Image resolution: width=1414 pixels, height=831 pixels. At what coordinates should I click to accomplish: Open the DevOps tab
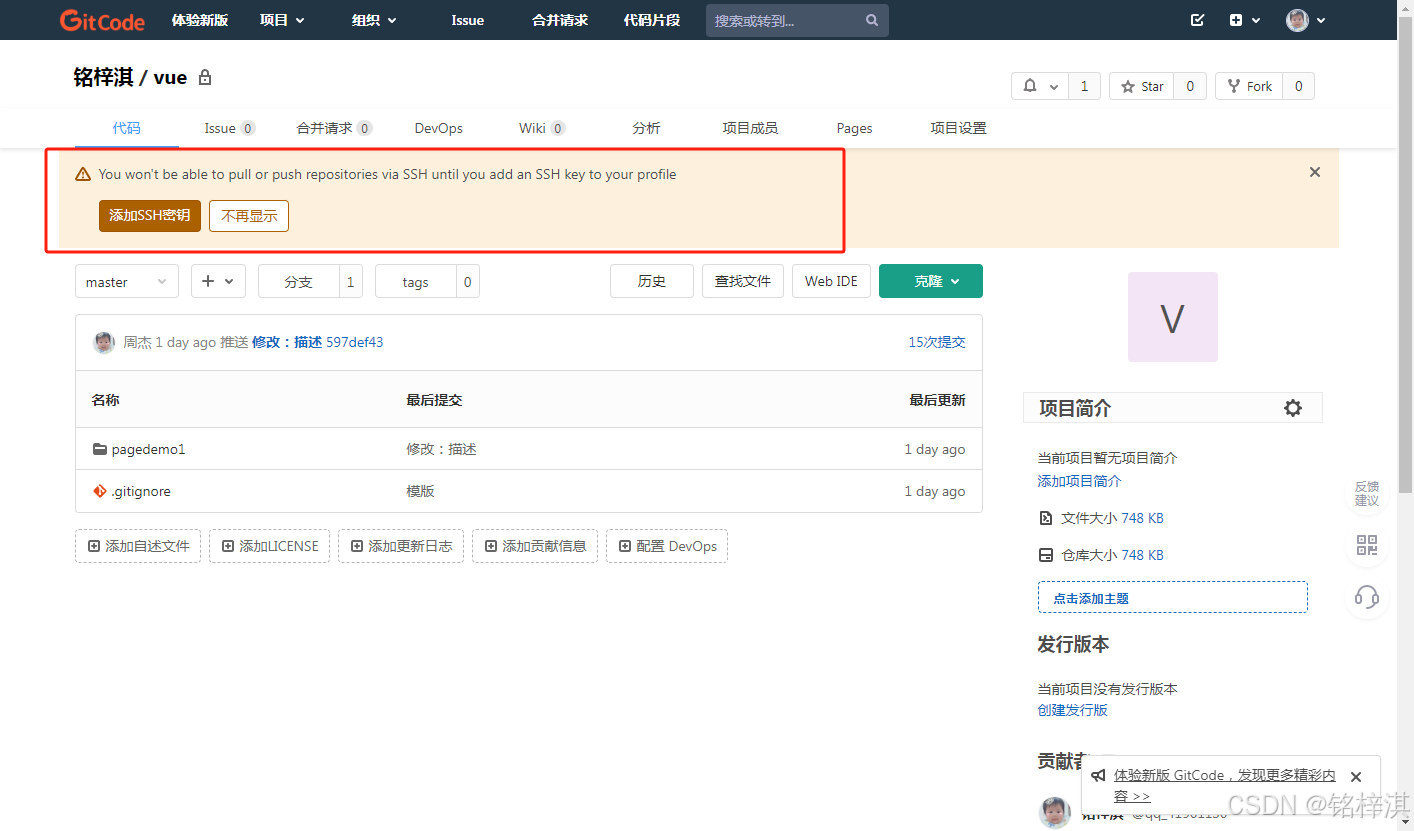(439, 128)
